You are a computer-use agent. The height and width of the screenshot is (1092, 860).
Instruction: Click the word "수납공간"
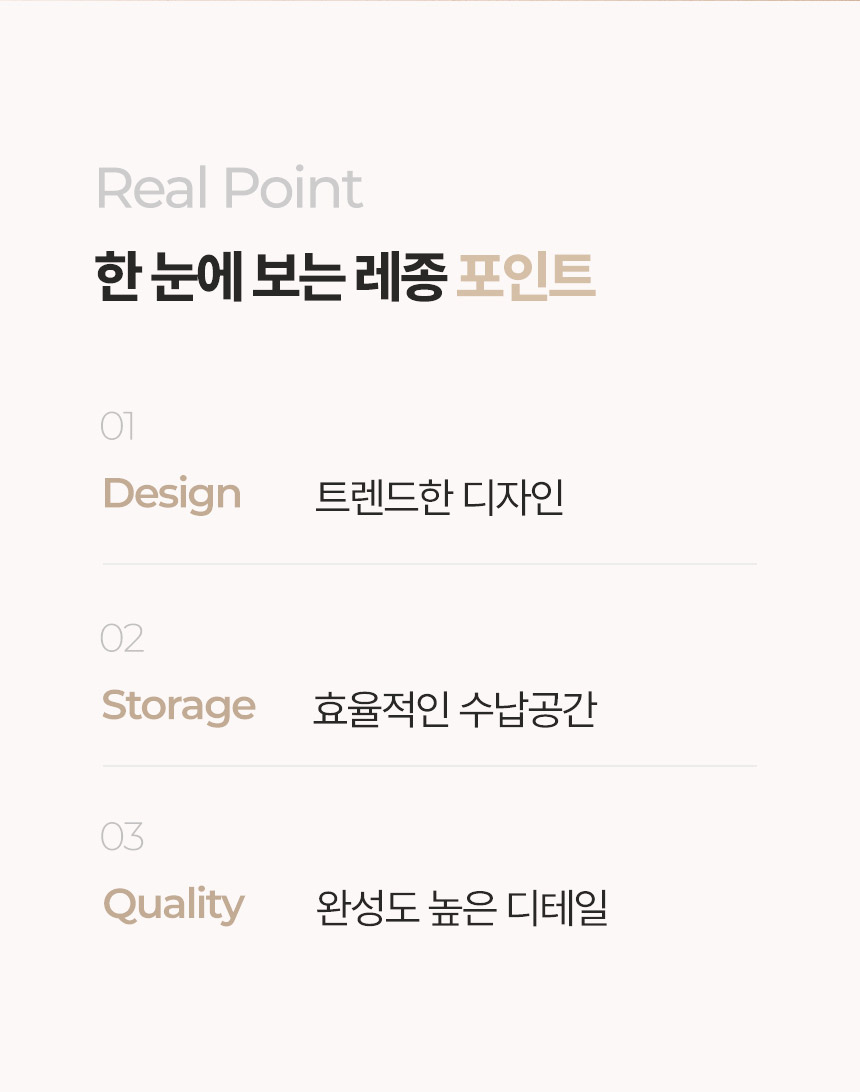click(527, 709)
